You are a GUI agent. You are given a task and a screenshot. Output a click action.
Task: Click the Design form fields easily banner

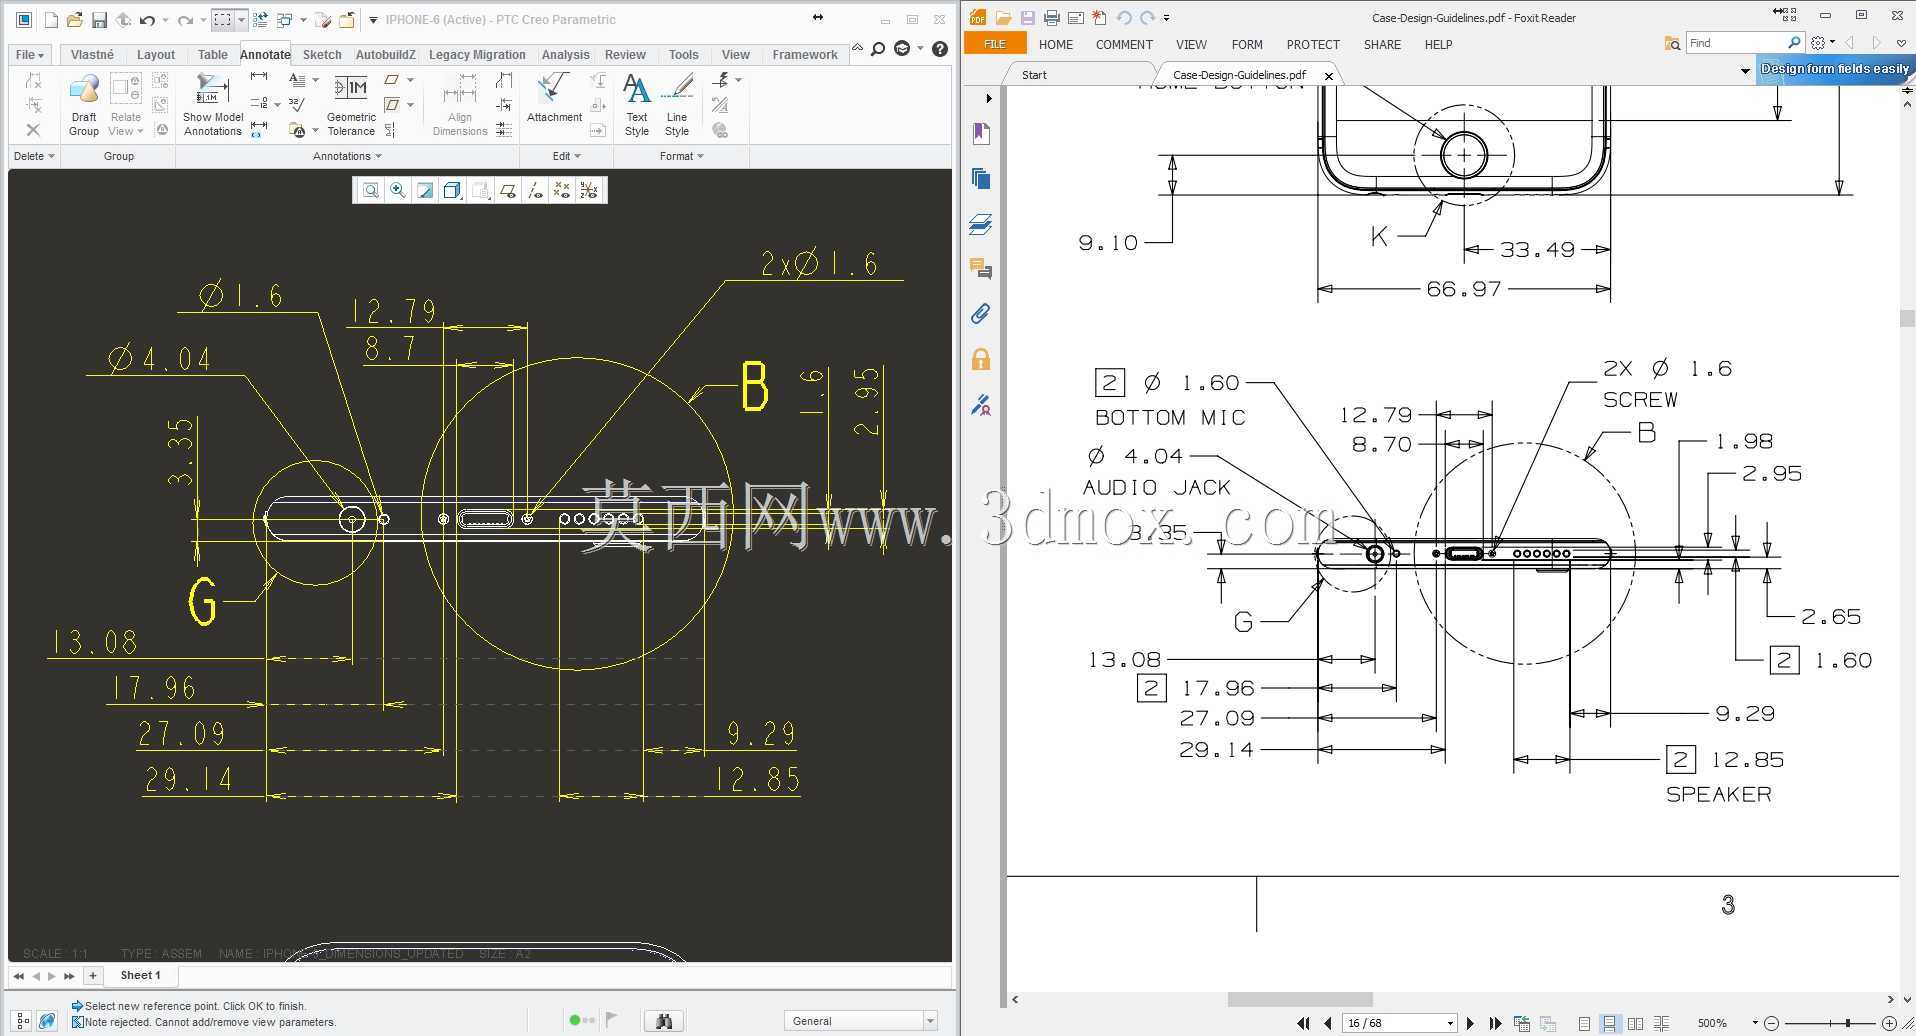[1835, 69]
